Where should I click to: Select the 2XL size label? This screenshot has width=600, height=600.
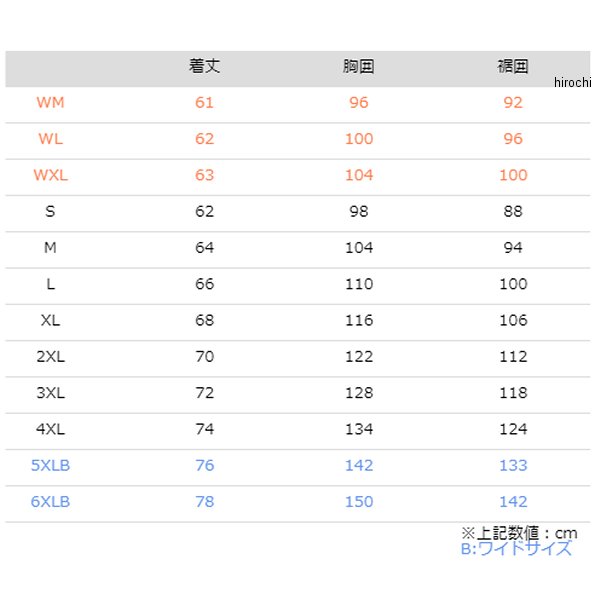[x=50, y=357]
